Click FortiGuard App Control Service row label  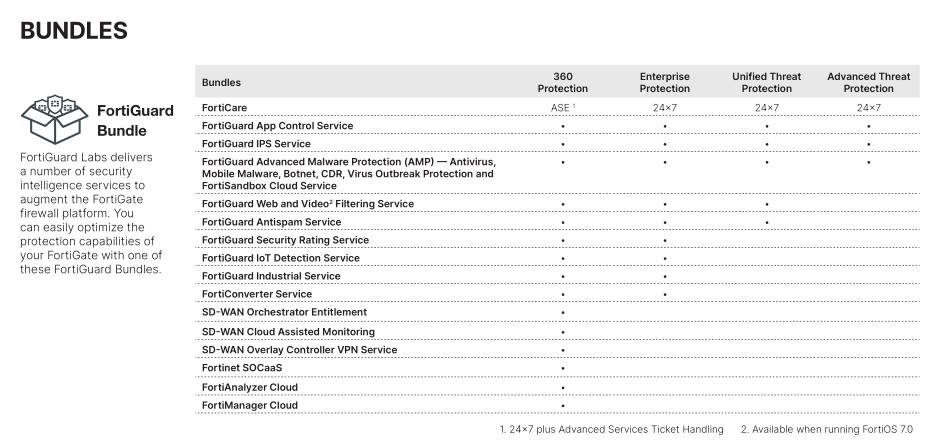[277, 126]
